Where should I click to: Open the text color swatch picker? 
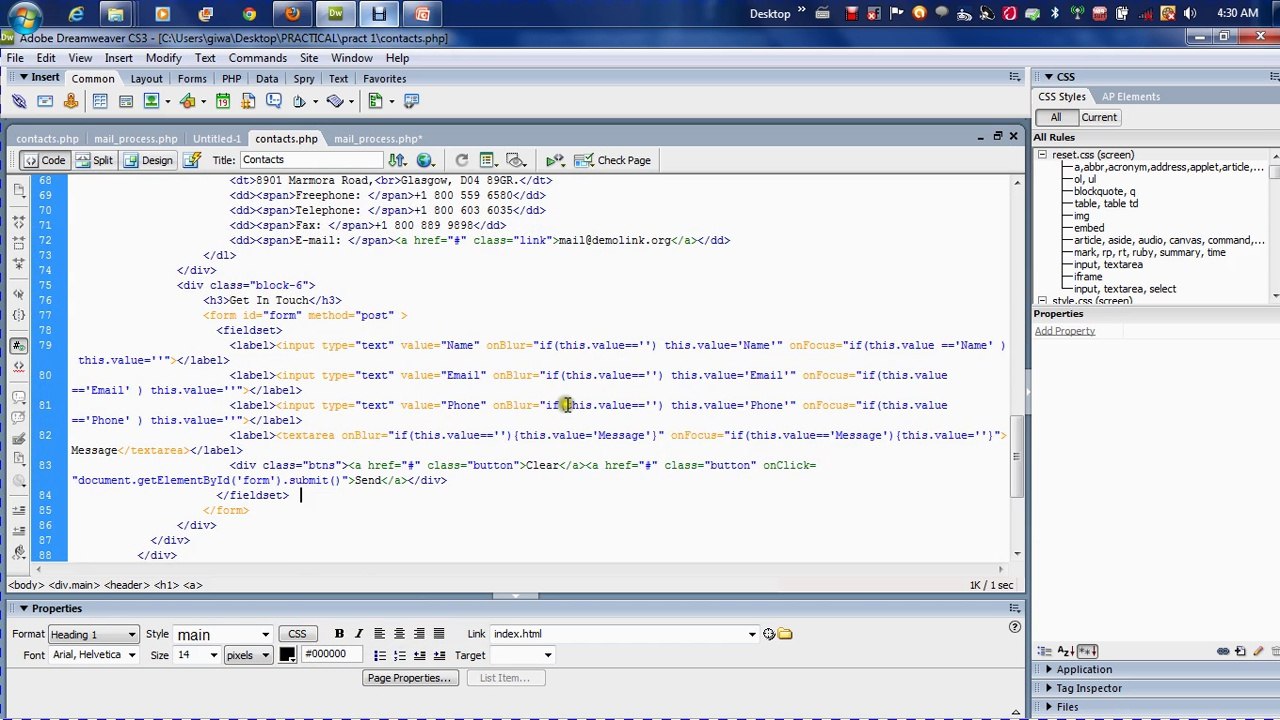[287, 656]
